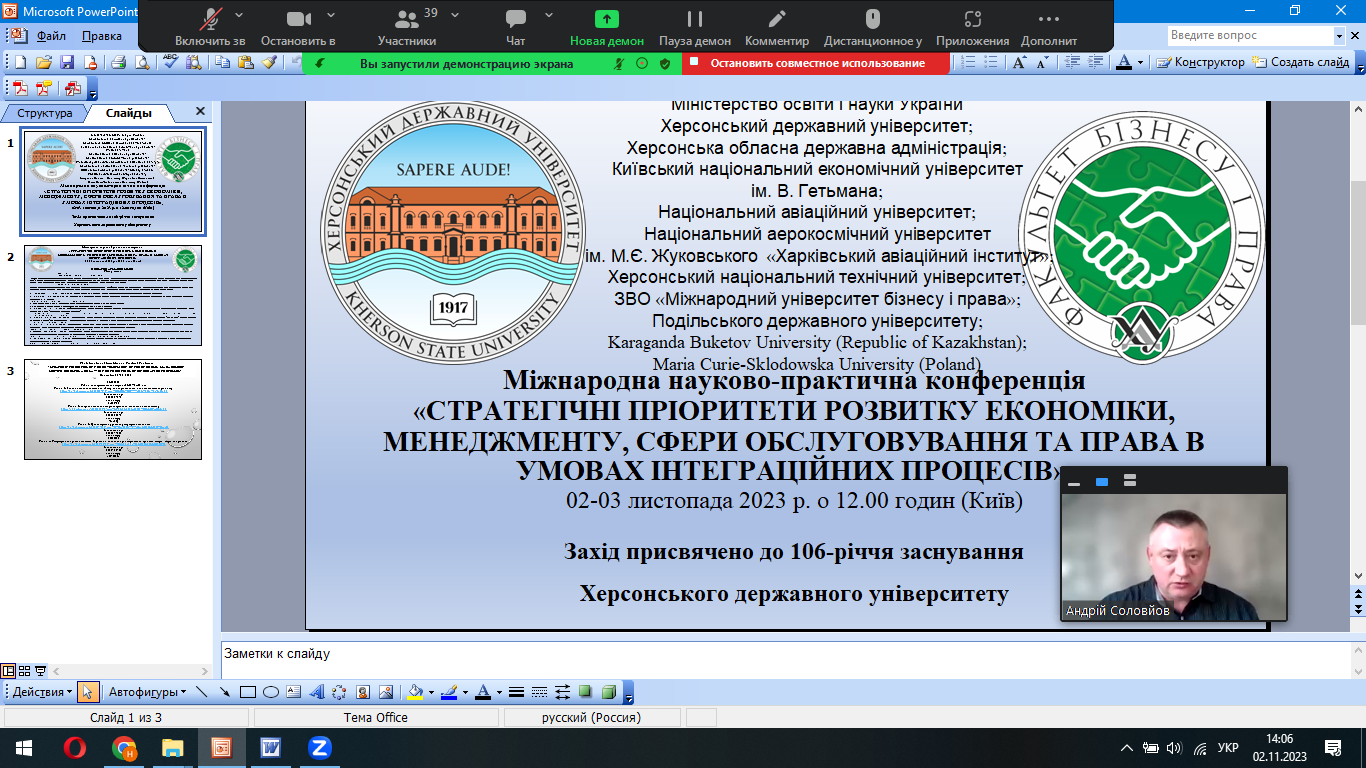Select the Line drawing tool
1366x768 pixels.
pyautogui.click(x=201, y=692)
